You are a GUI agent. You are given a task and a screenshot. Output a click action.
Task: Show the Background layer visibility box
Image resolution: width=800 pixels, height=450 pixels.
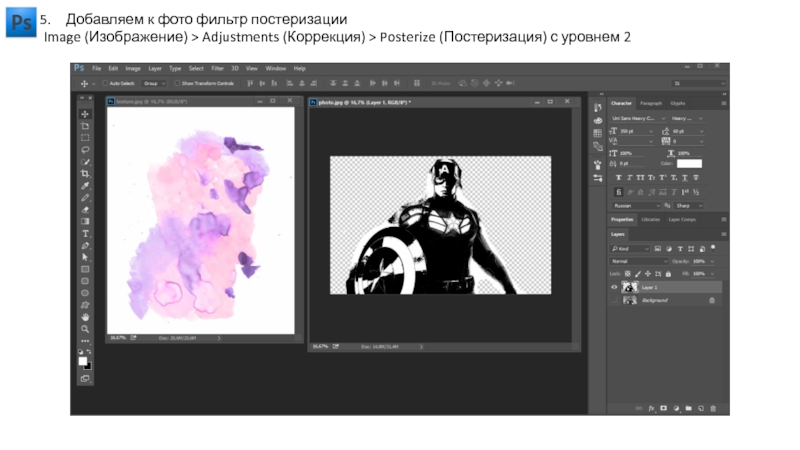tap(614, 301)
